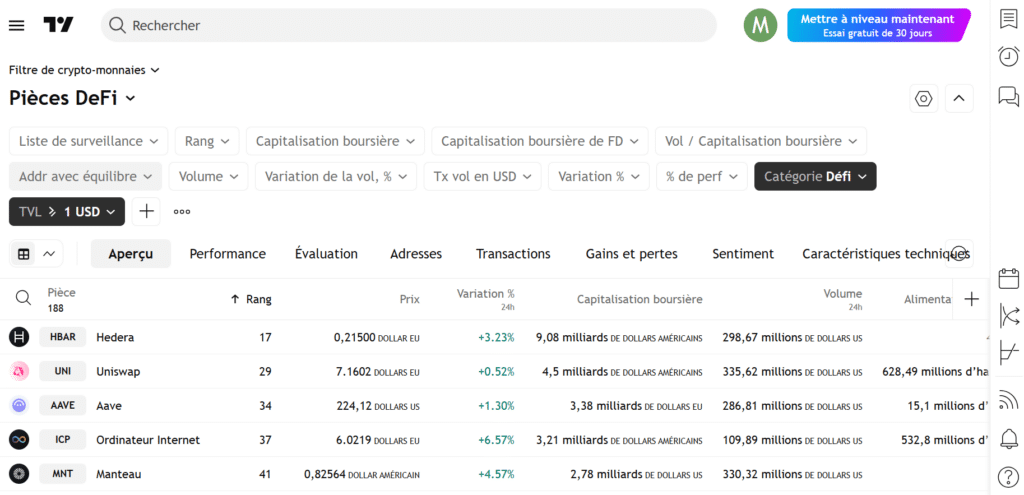
Task: Open the alerts alarm clock icon
Action: click(x=1009, y=56)
